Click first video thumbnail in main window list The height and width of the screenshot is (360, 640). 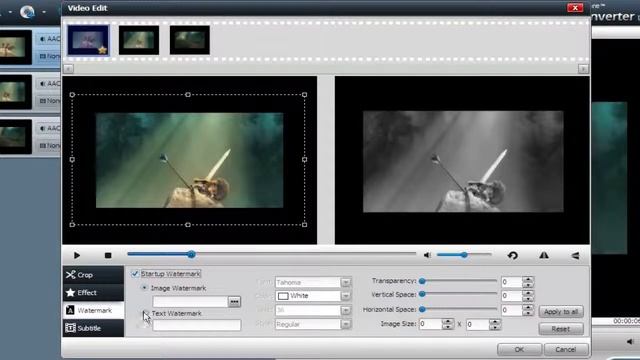coord(16,47)
